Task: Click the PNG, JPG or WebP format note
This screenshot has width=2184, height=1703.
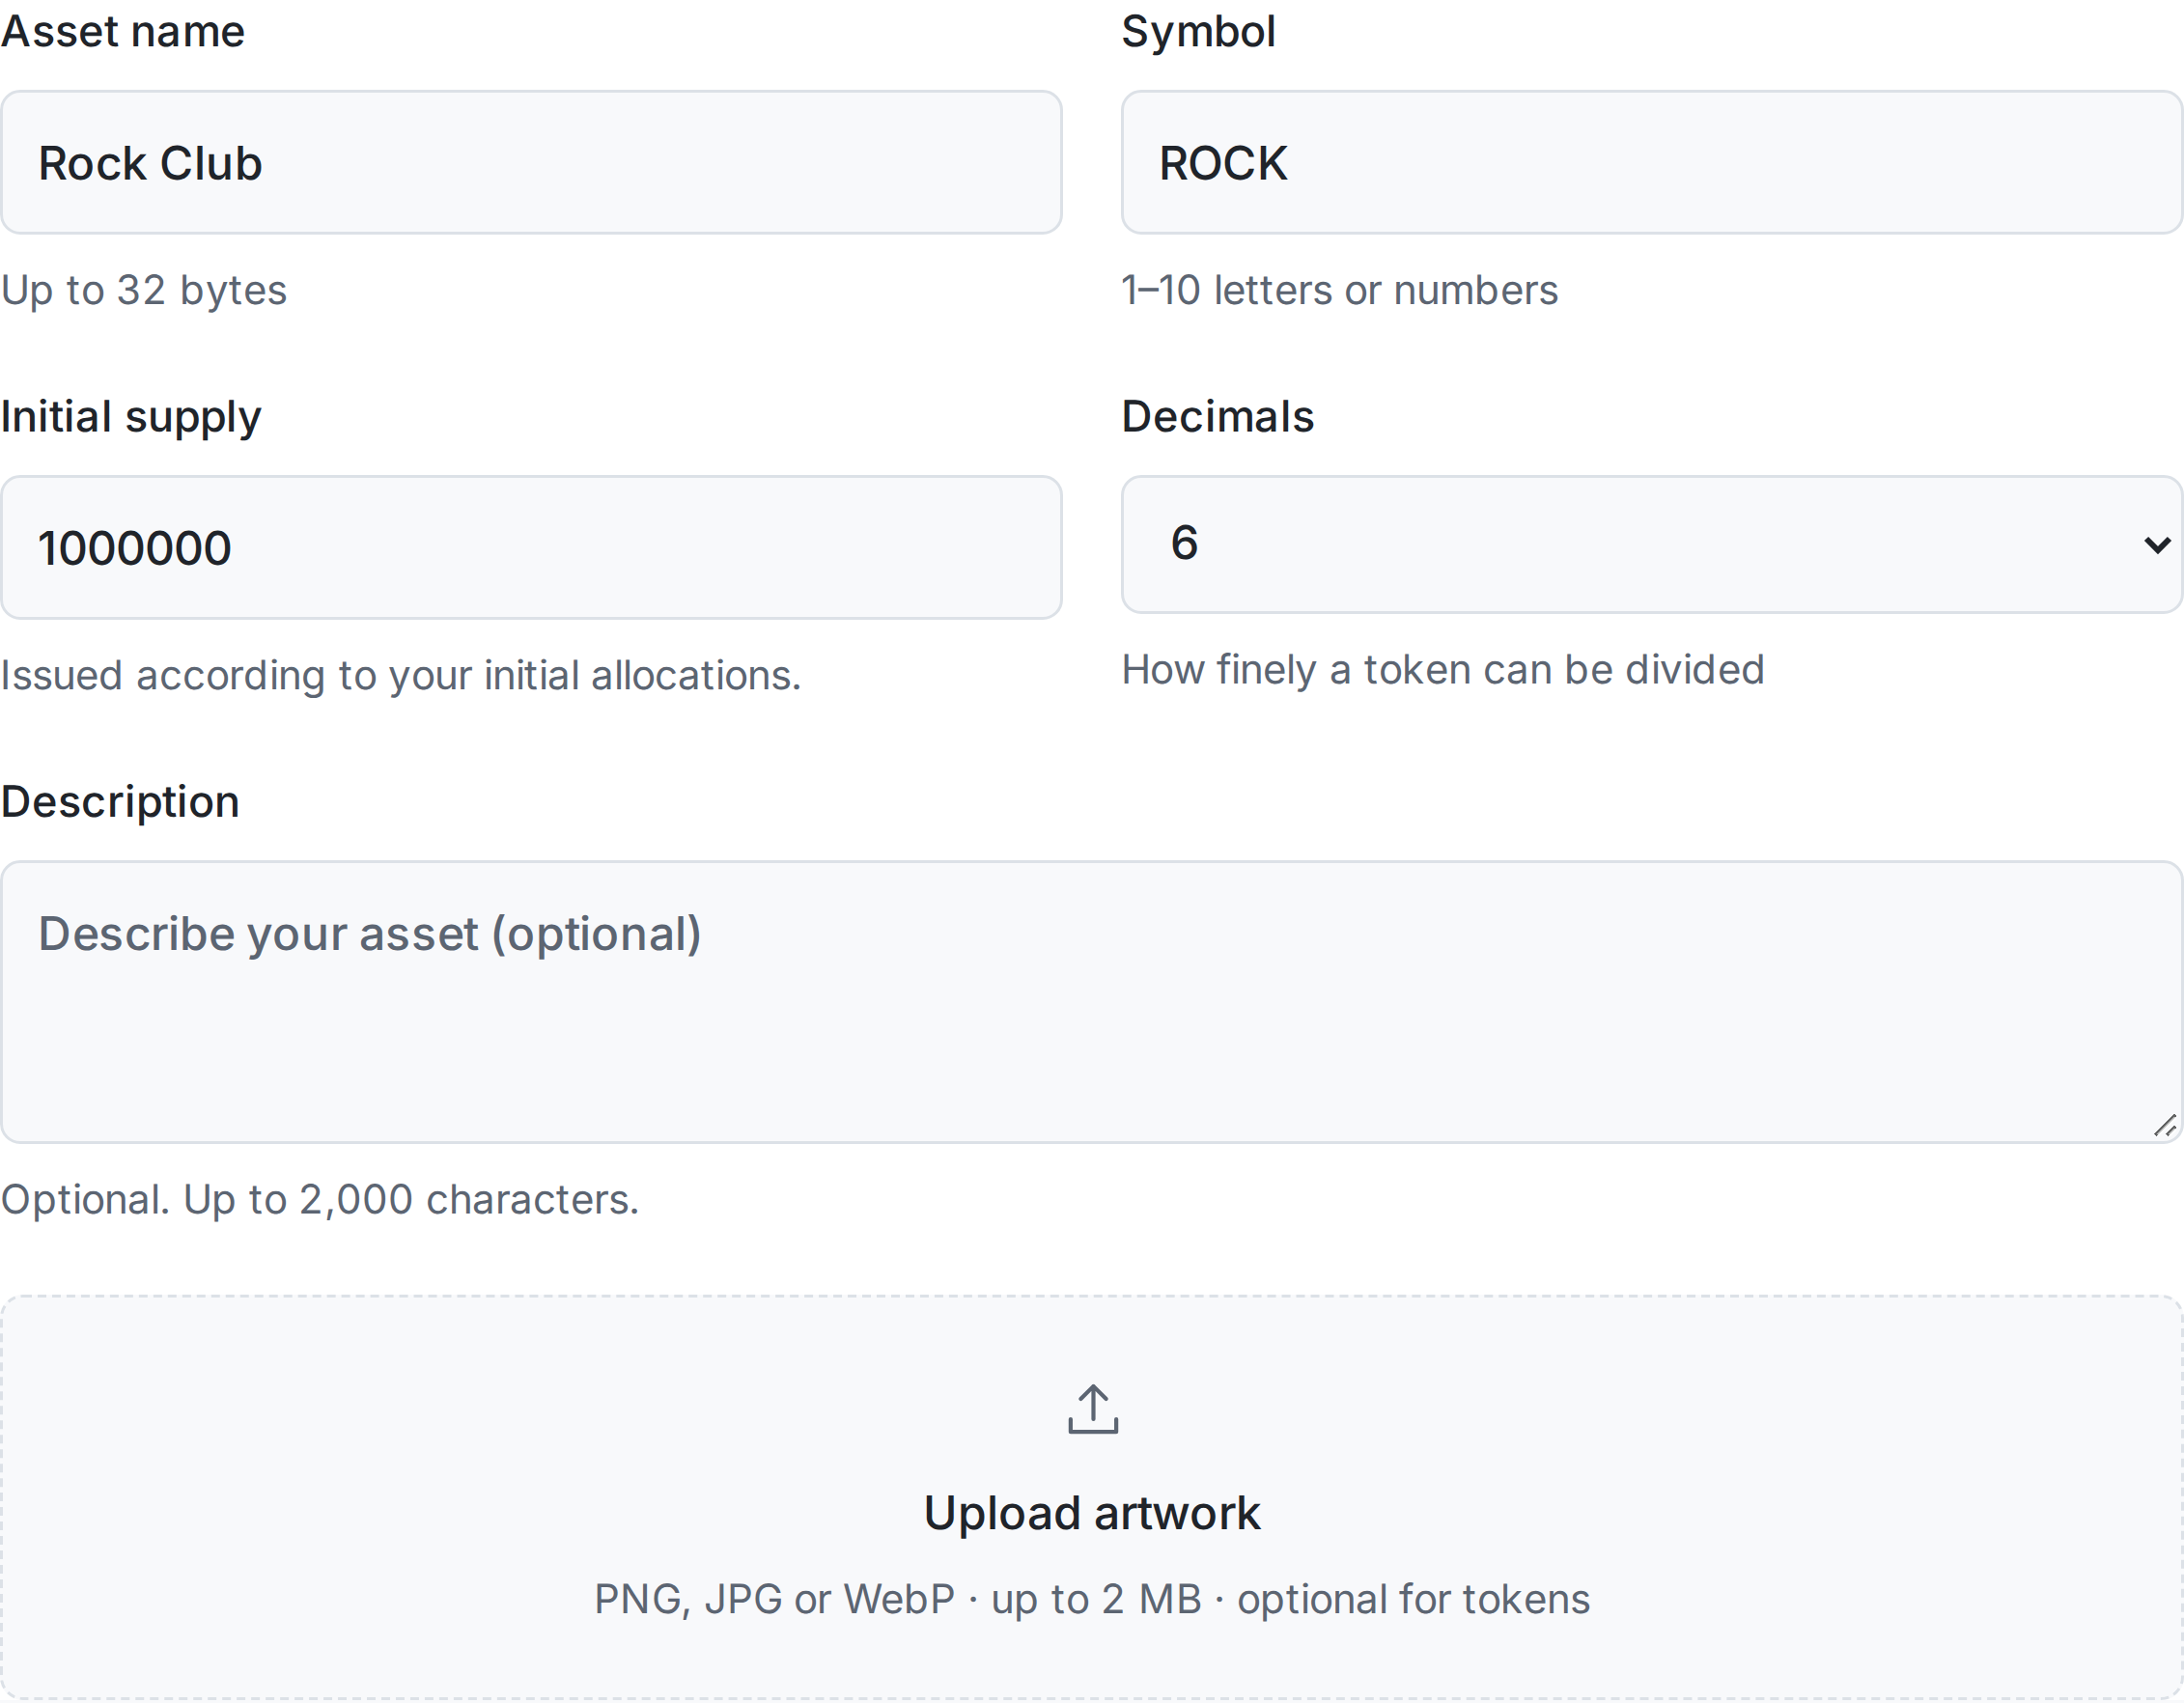Action: click(1092, 1599)
